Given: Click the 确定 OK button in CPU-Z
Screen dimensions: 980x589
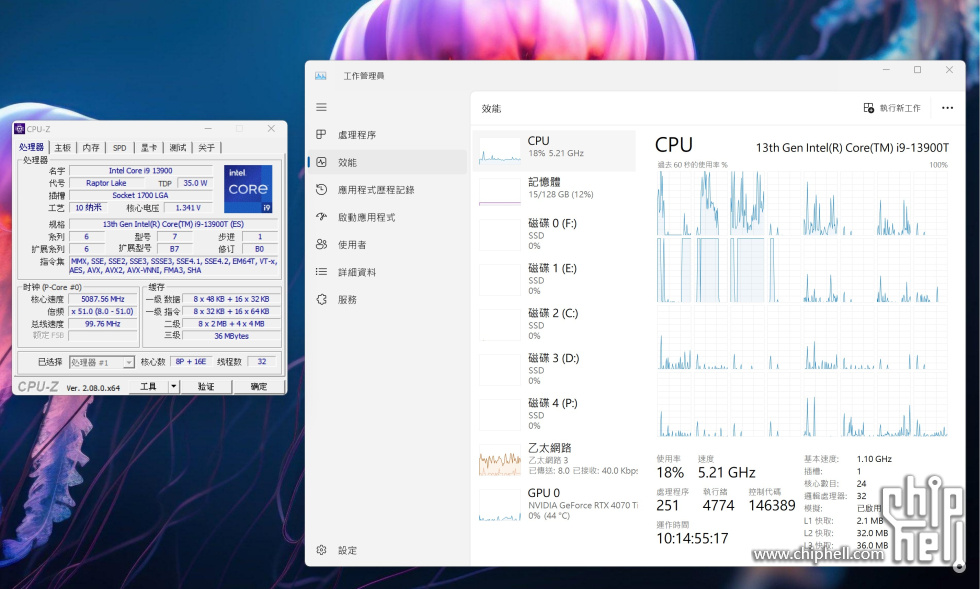Looking at the screenshot, I should pos(259,386).
